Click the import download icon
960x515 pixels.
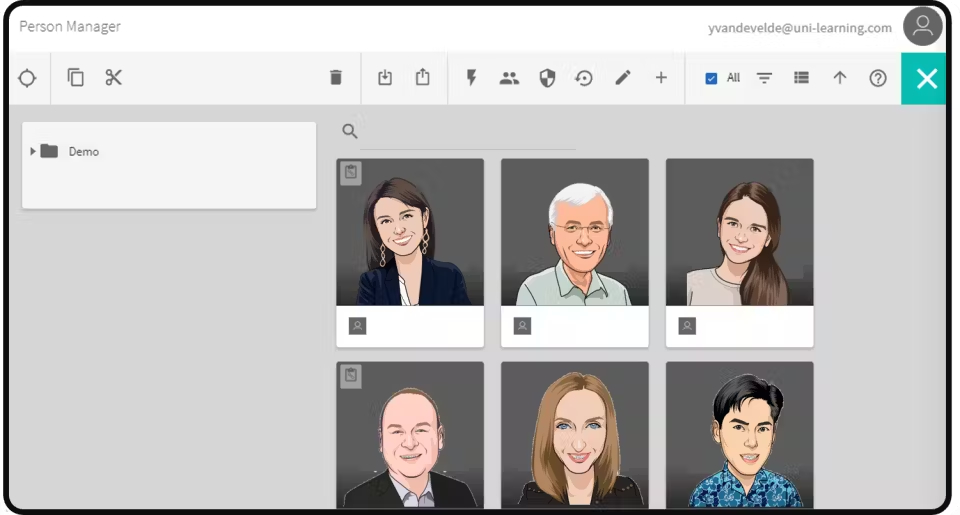384,78
